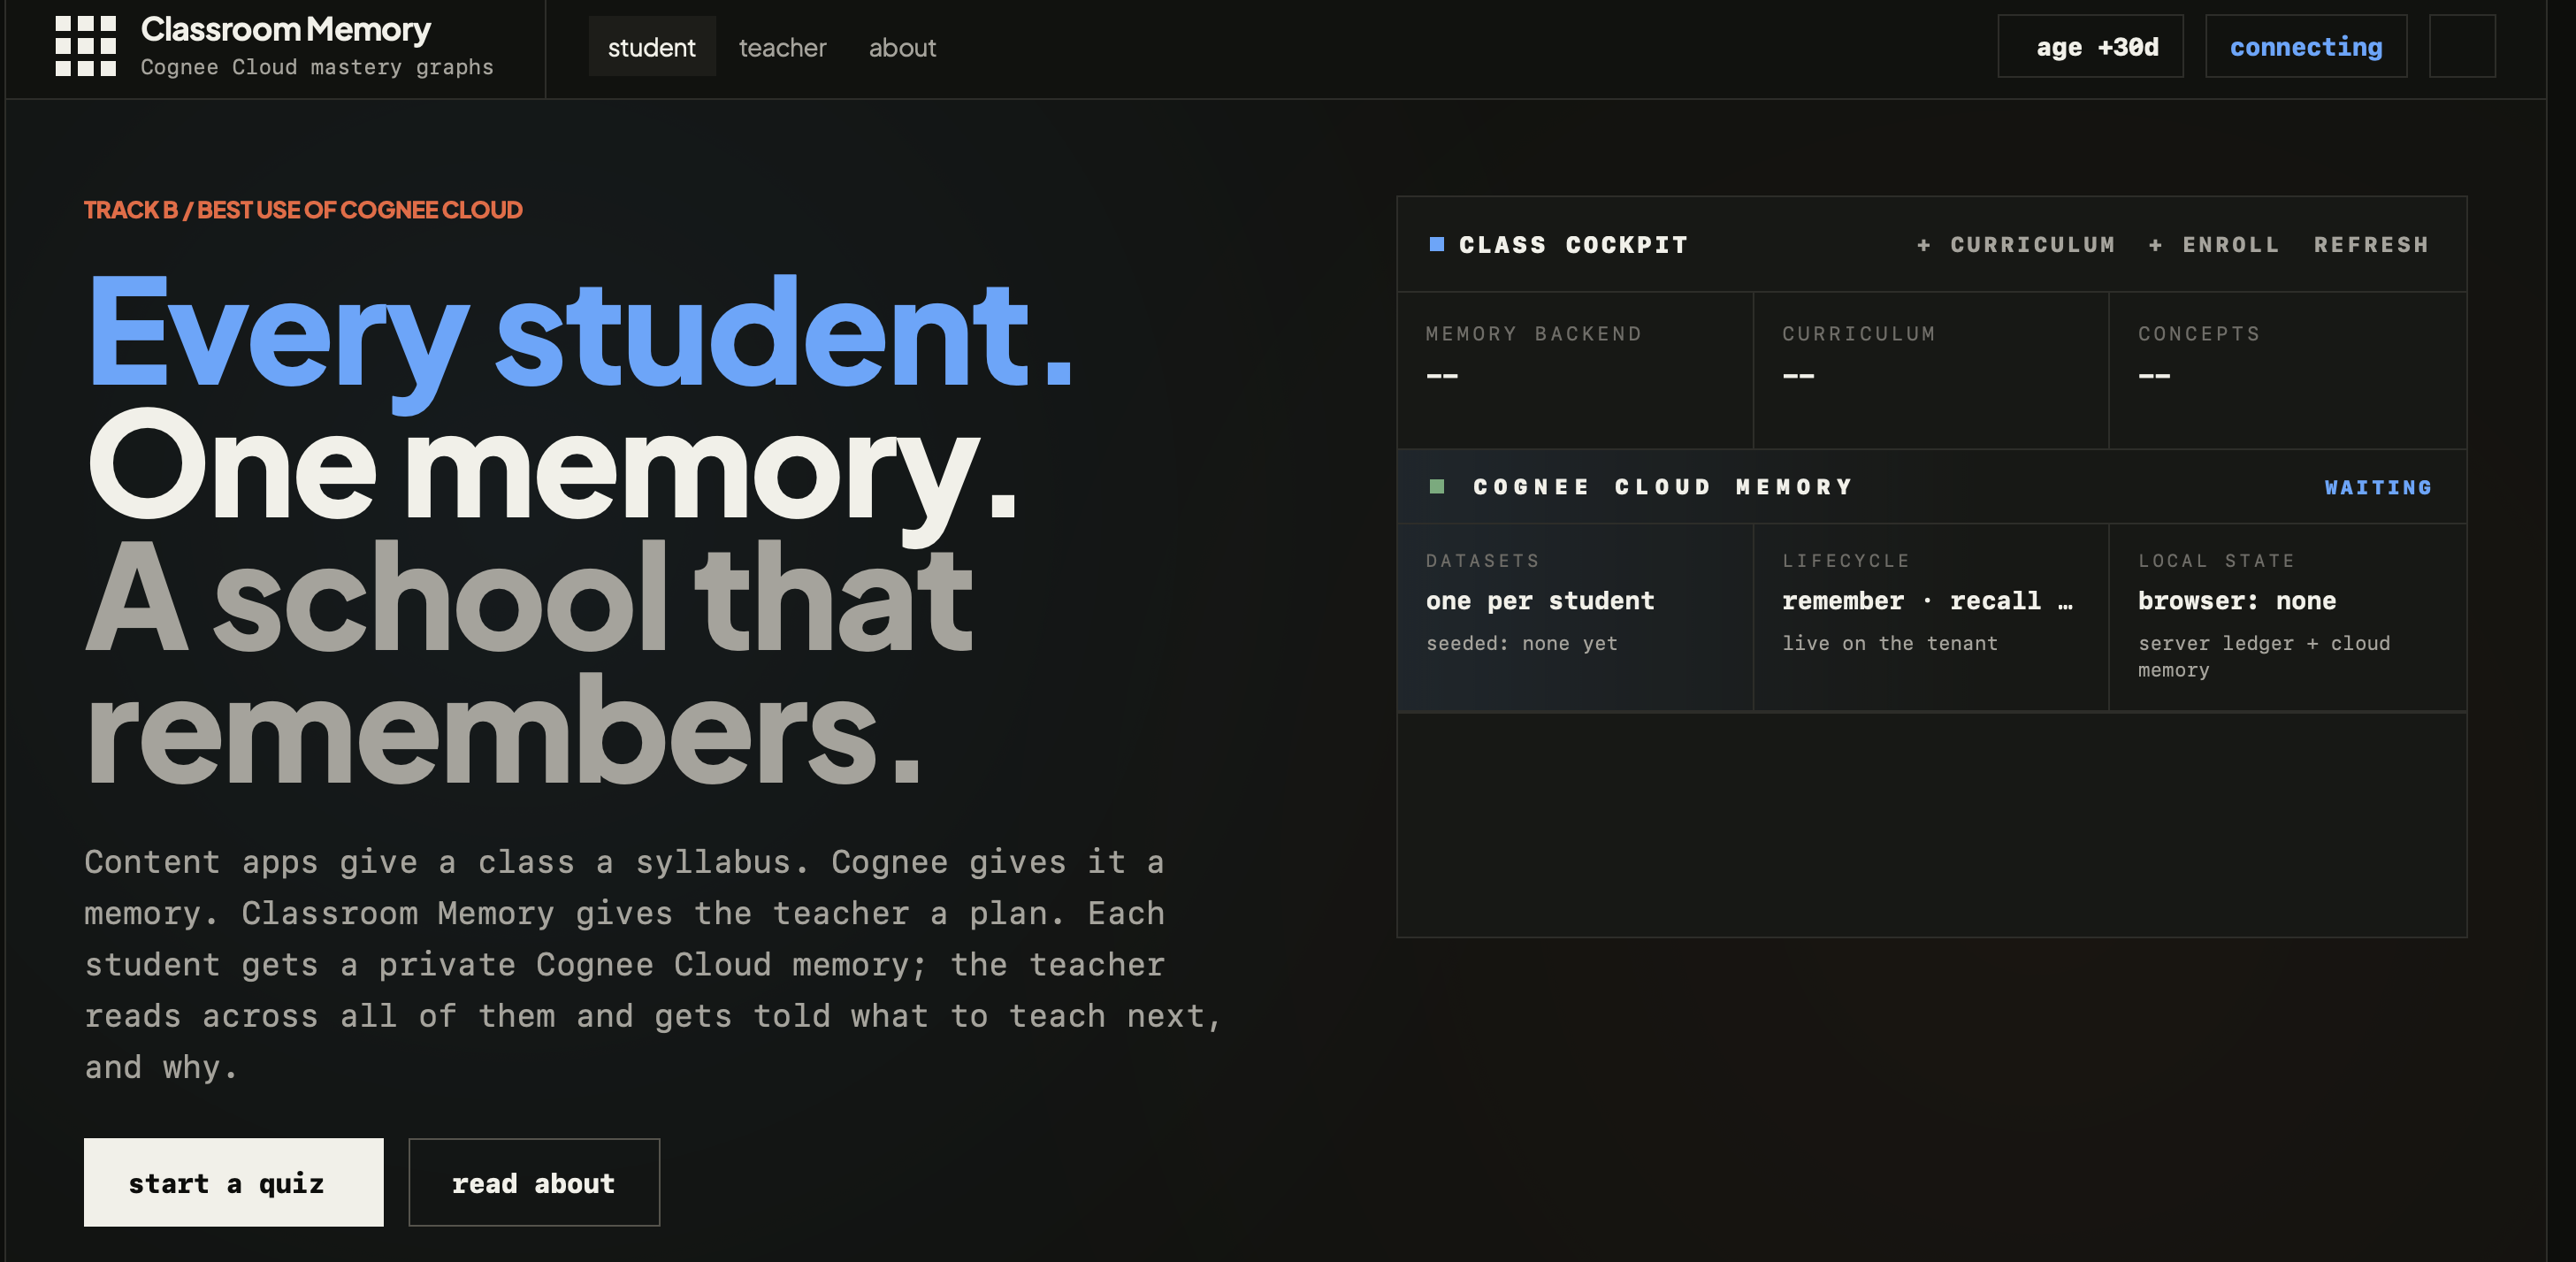Click the blue Class Cockpit square indicator

pyautogui.click(x=1437, y=244)
